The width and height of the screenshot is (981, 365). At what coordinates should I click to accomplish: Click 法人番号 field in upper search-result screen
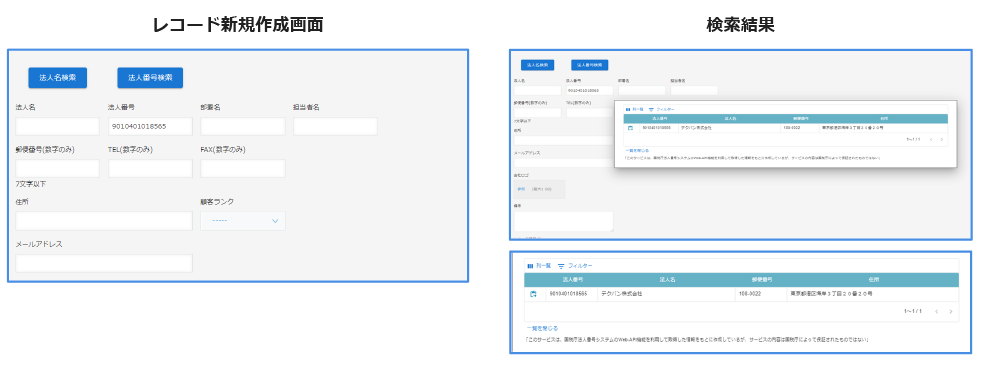click(x=589, y=90)
